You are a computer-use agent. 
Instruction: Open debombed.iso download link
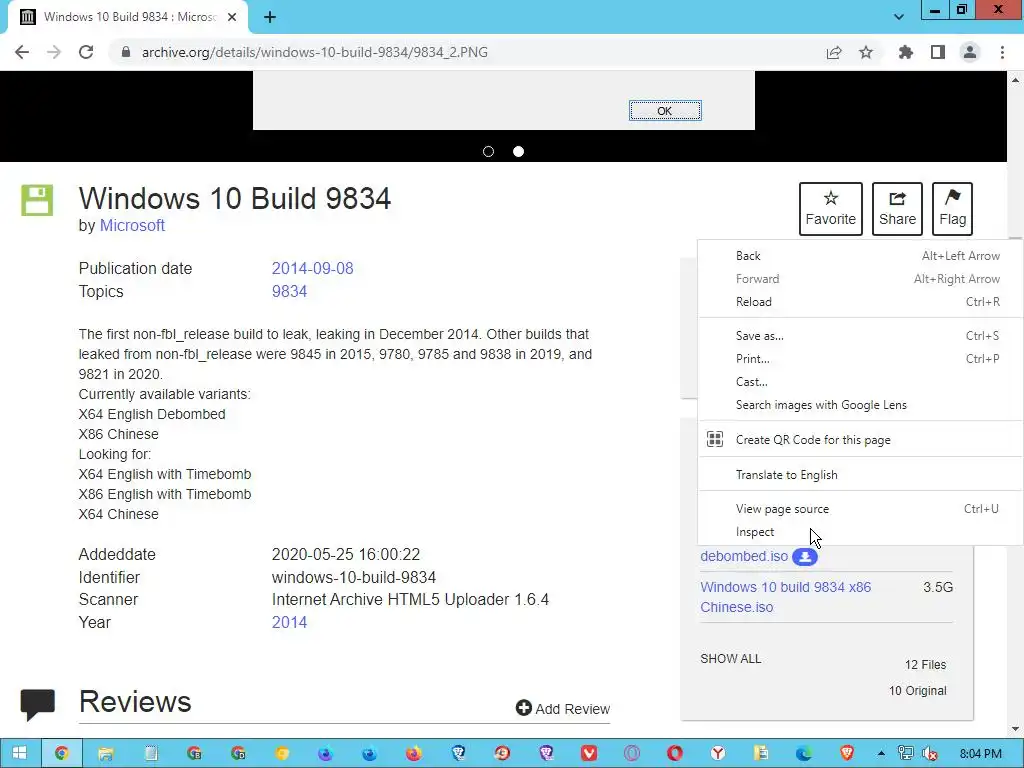pyautogui.click(x=744, y=556)
